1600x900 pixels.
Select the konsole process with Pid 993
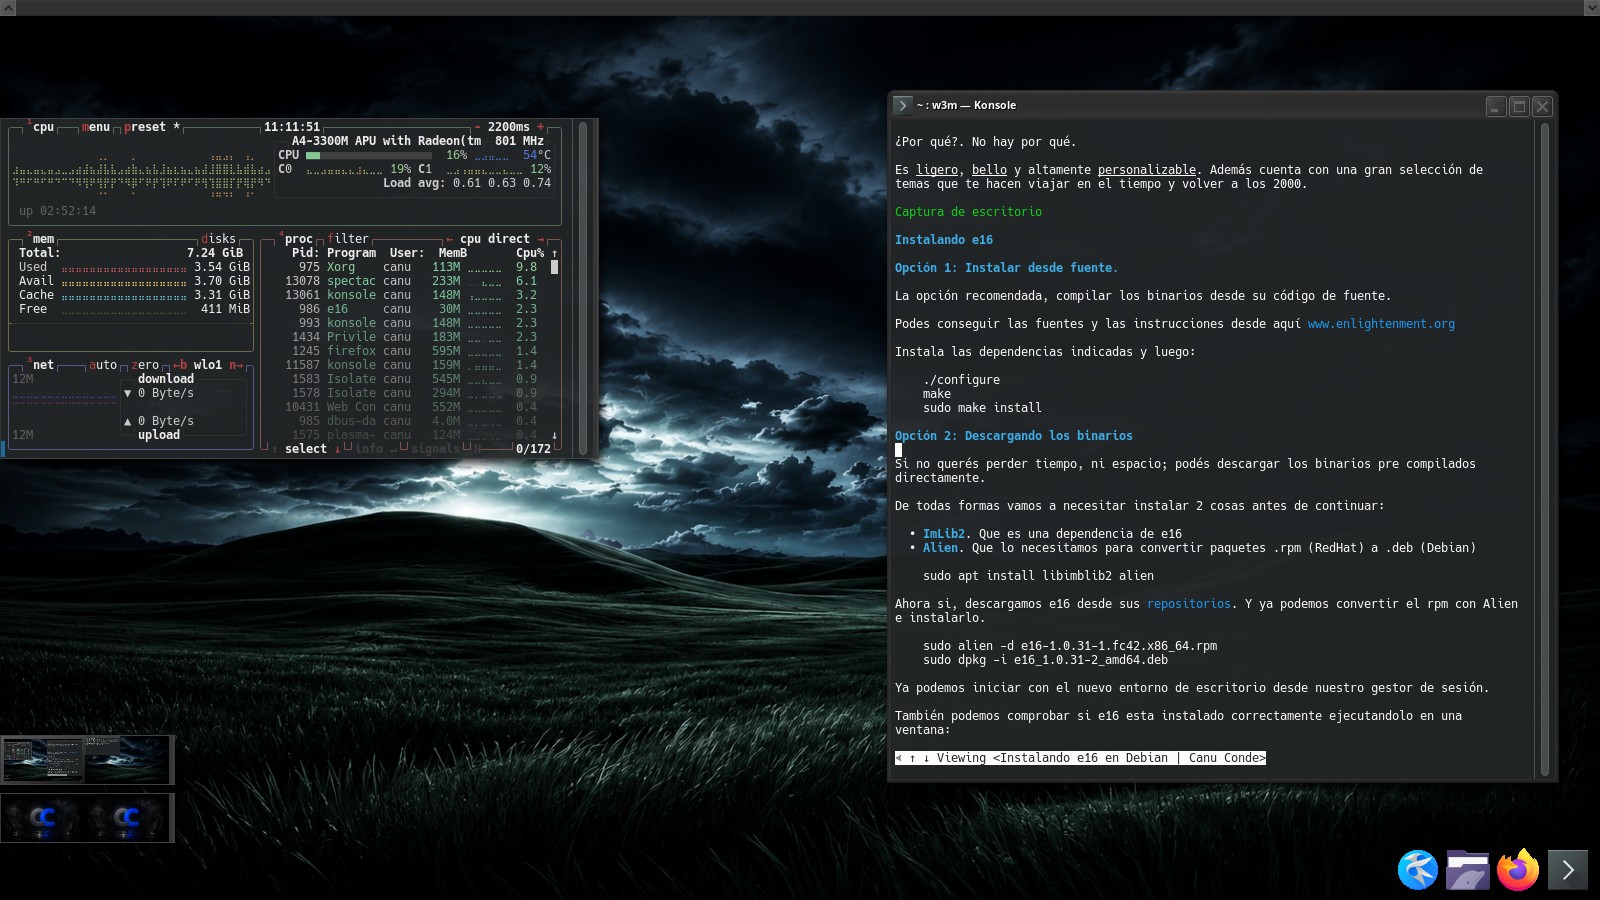[411, 323]
